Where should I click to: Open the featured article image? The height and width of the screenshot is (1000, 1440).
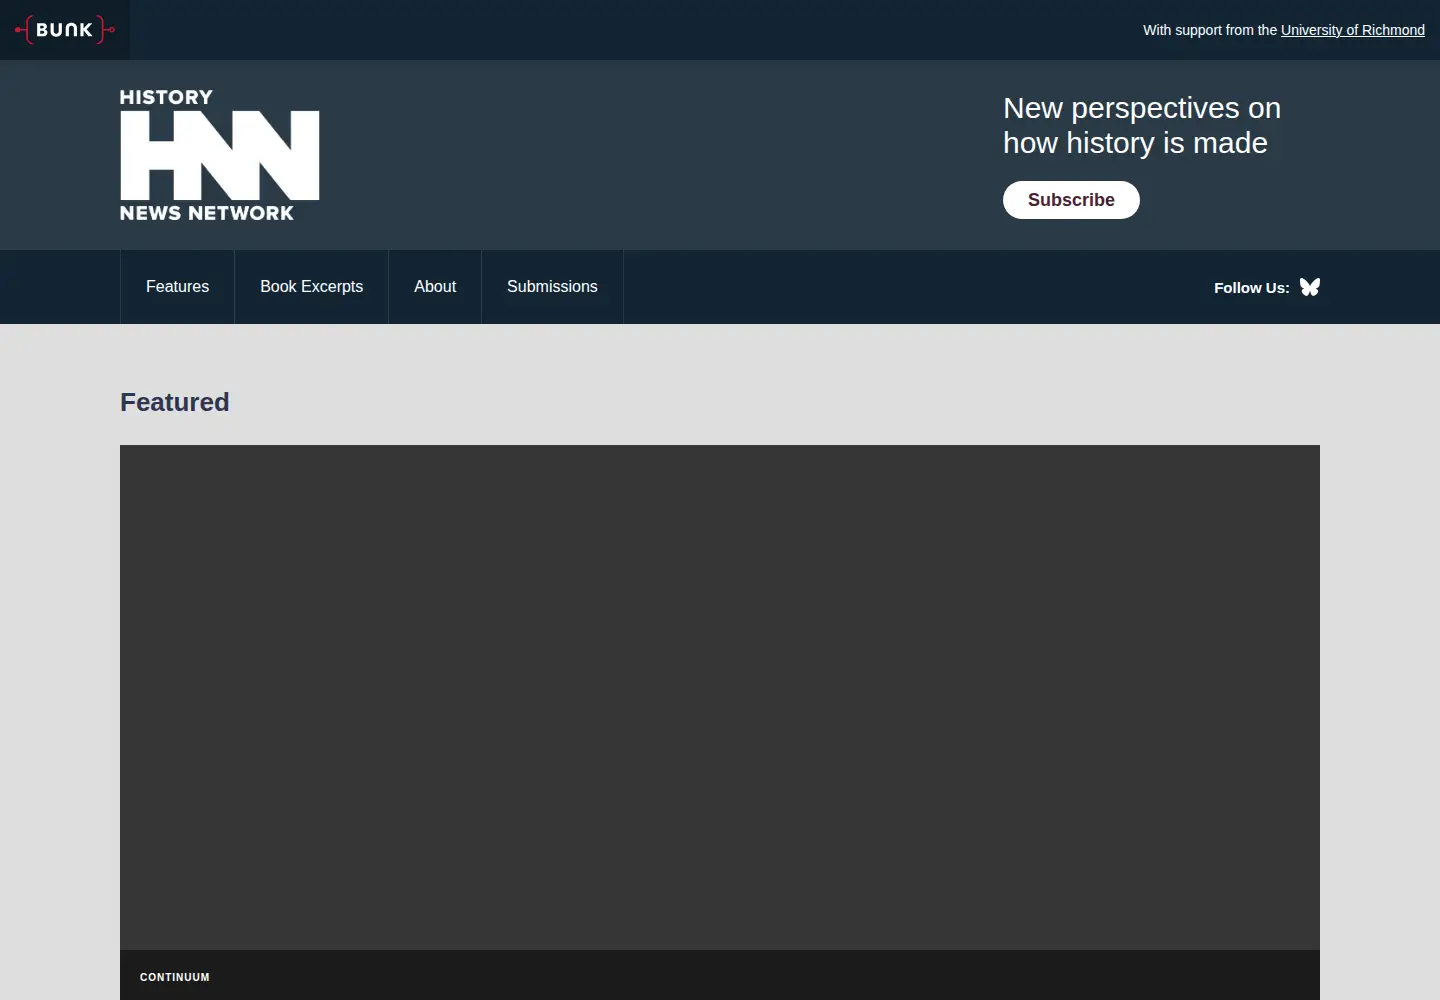point(720,697)
